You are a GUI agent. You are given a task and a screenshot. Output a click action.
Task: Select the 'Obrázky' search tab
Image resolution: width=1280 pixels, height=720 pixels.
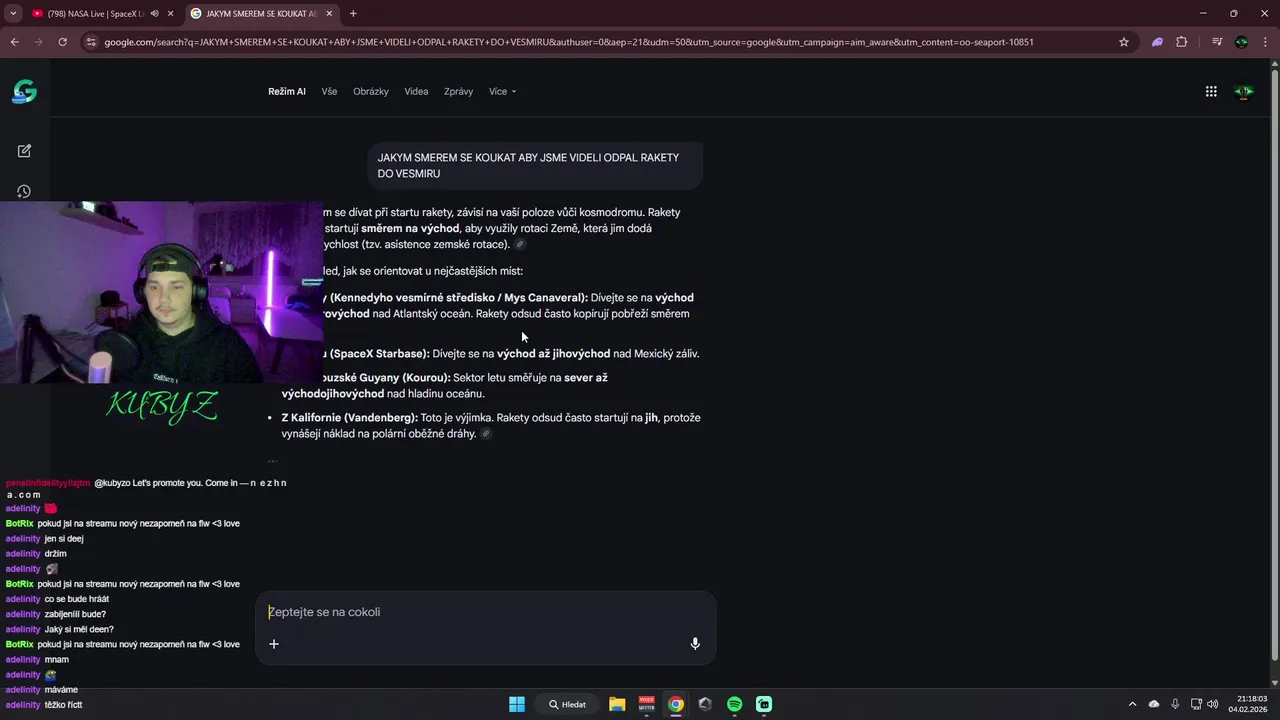(x=370, y=91)
